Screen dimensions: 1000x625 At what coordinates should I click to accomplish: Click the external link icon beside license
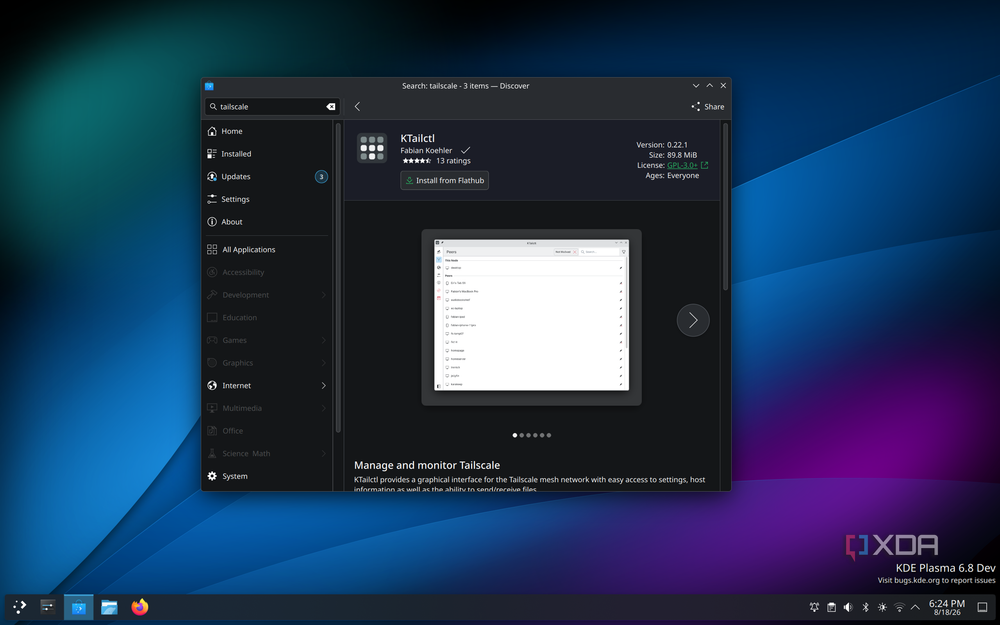[x=705, y=165]
